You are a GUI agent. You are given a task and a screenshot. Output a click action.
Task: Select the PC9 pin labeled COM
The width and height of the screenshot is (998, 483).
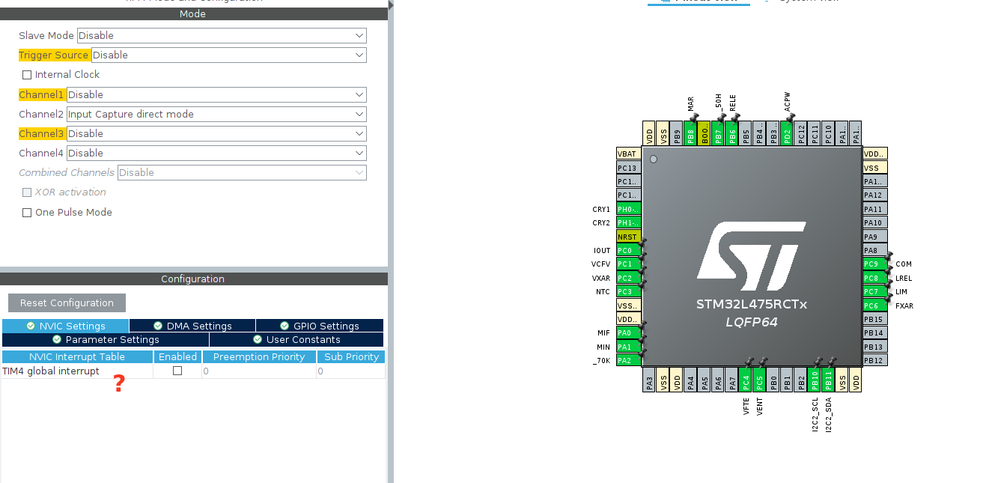[x=875, y=264]
